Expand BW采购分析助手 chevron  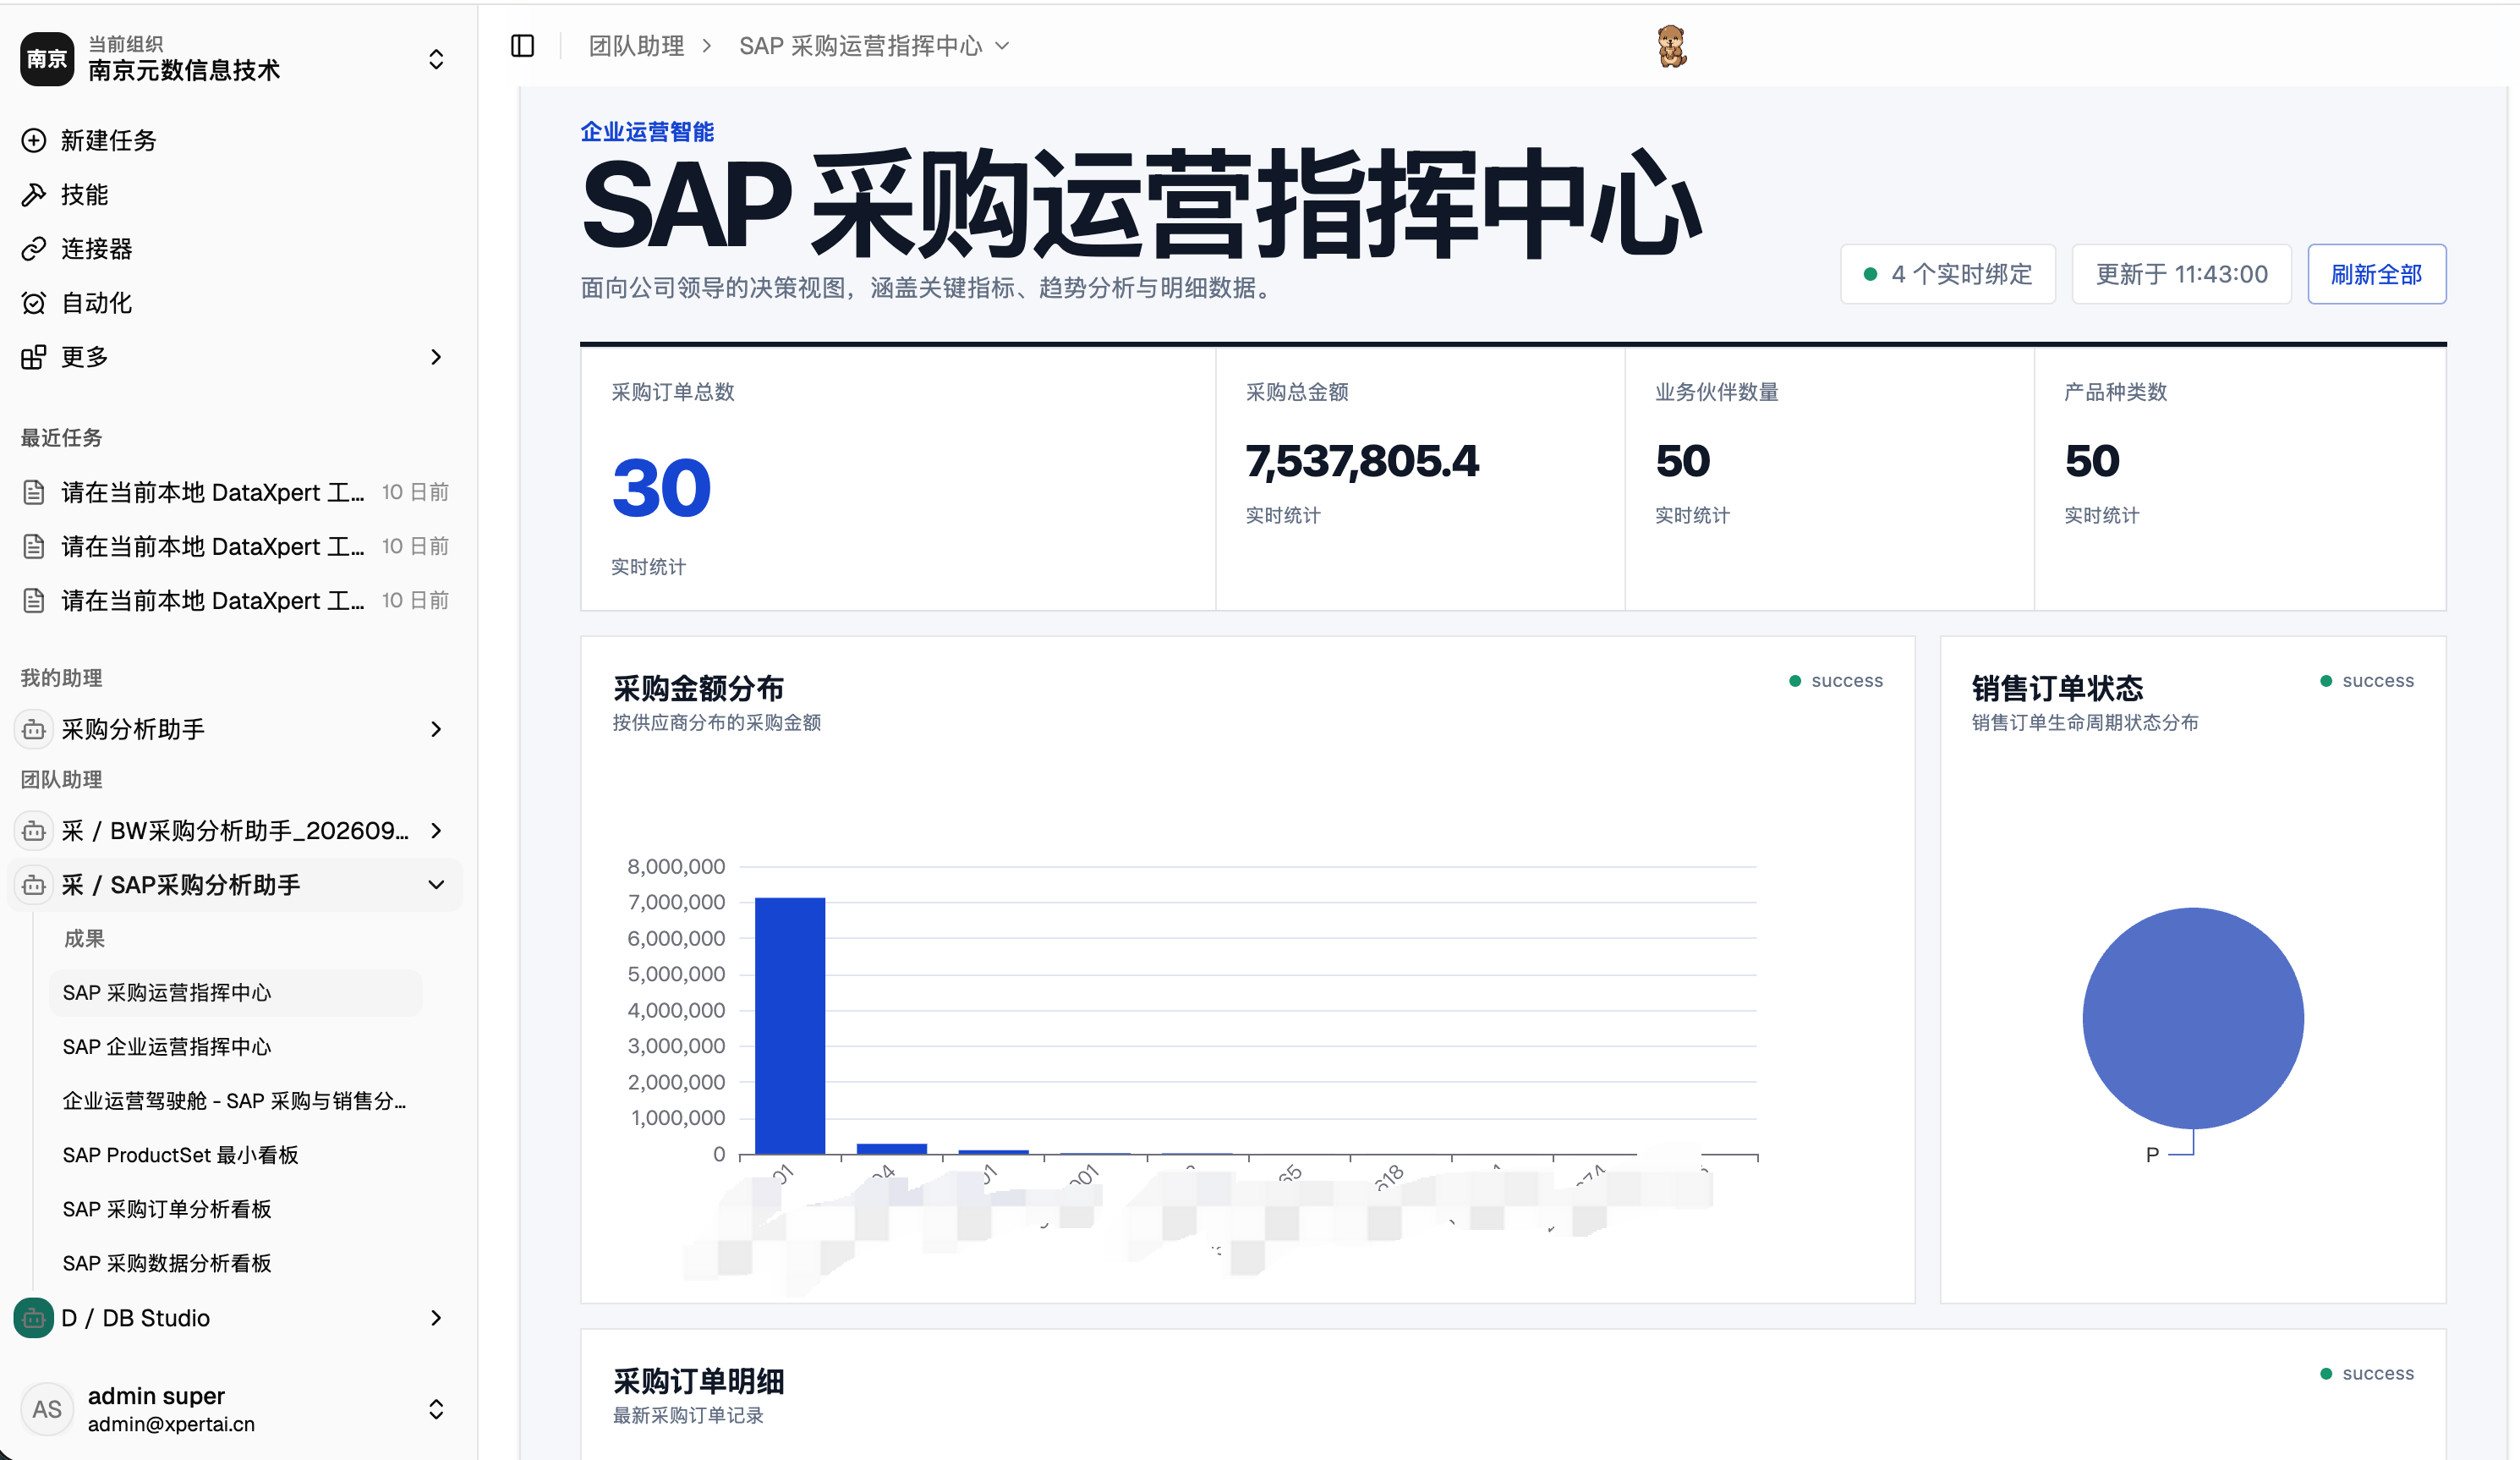coord(436,830)
